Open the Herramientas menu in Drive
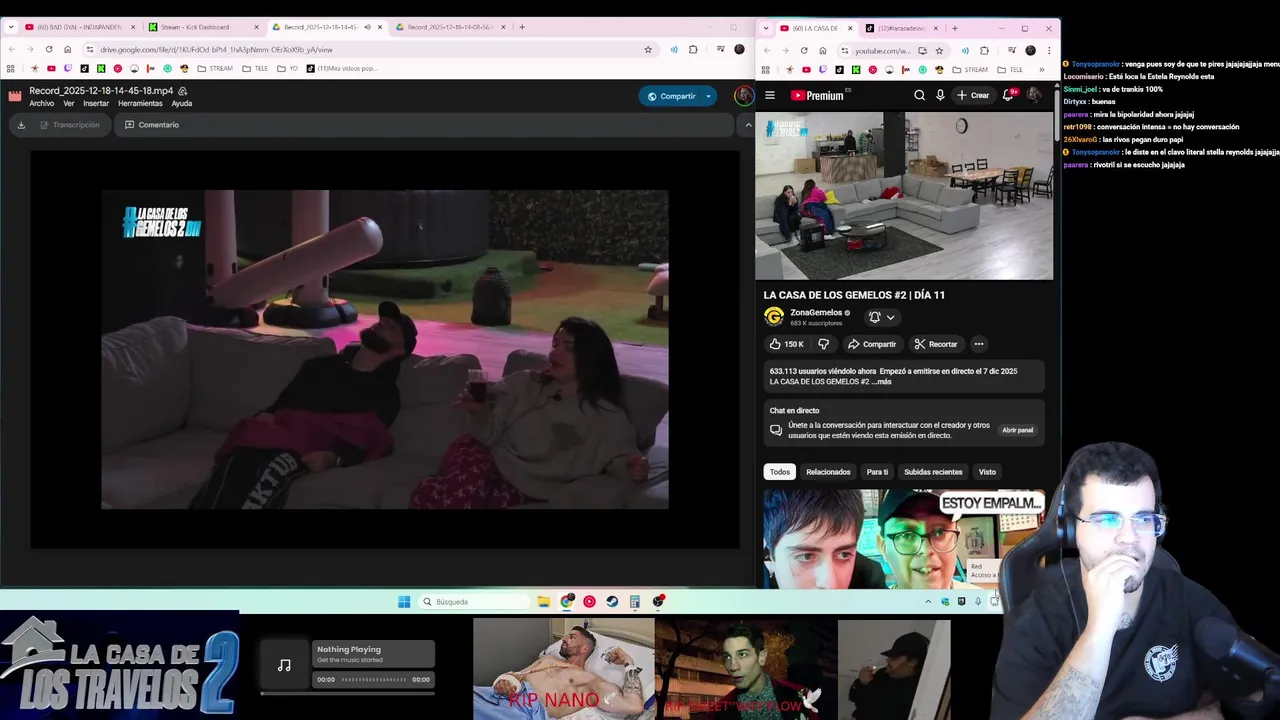 (140, 104)
